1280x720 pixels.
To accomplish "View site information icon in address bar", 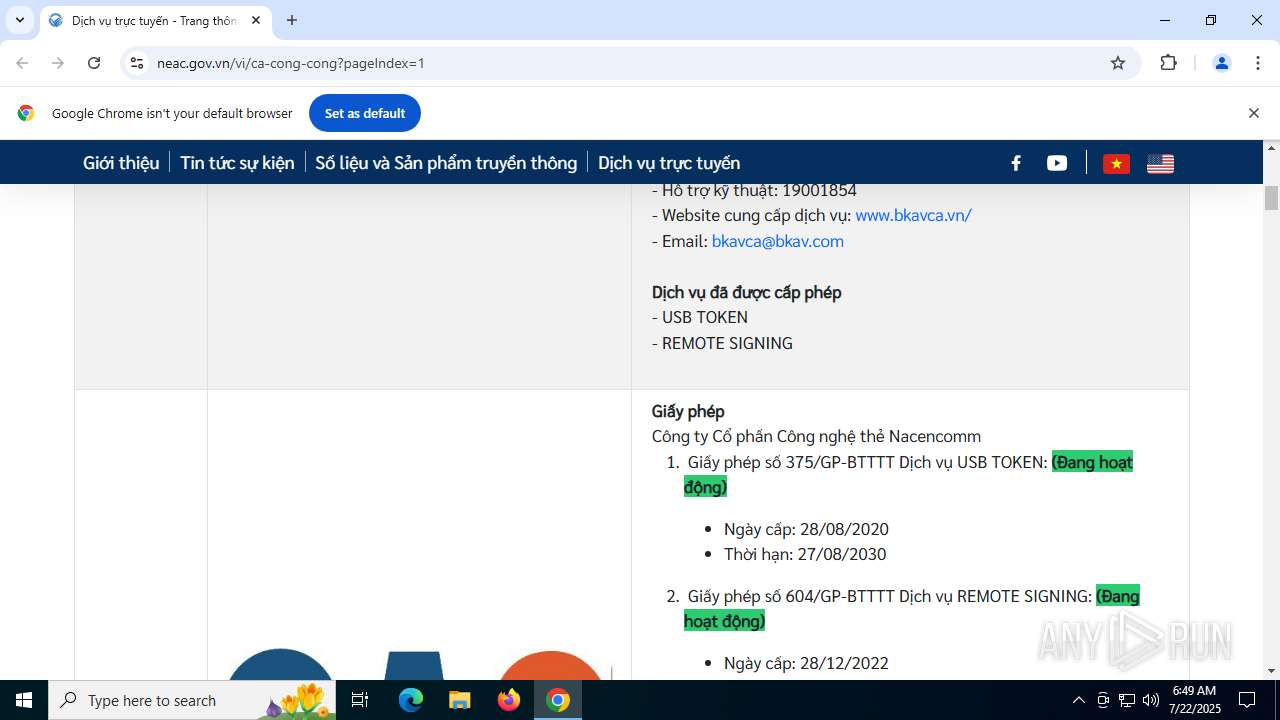I will point(137,63).
